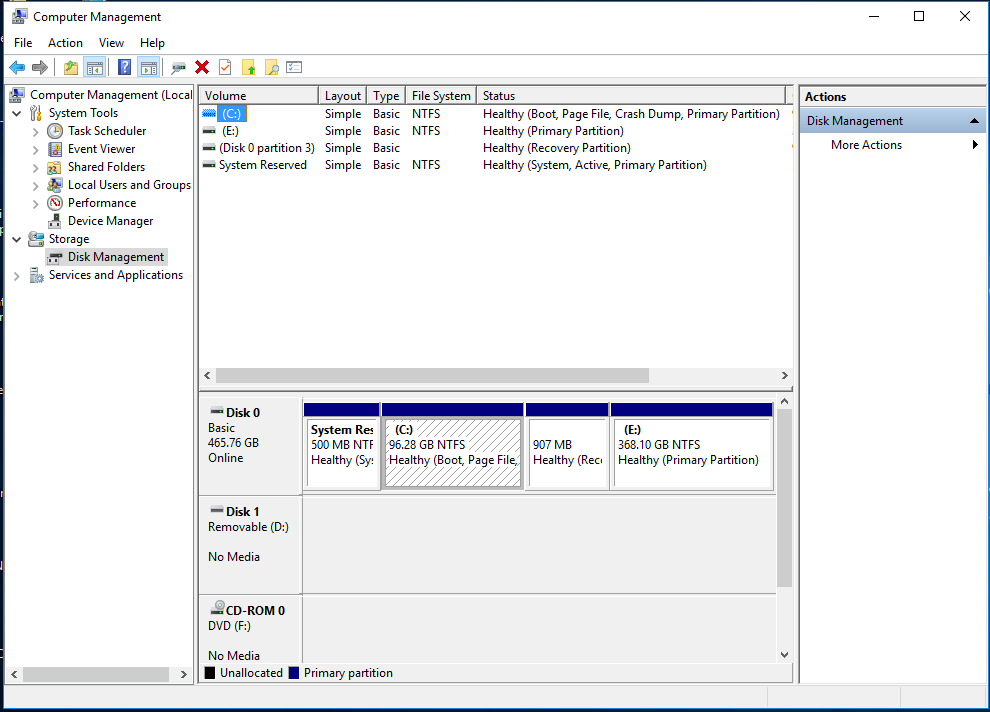Click the Disk 0 Basic label panel
990x712 pixels.
click(251, 446)
